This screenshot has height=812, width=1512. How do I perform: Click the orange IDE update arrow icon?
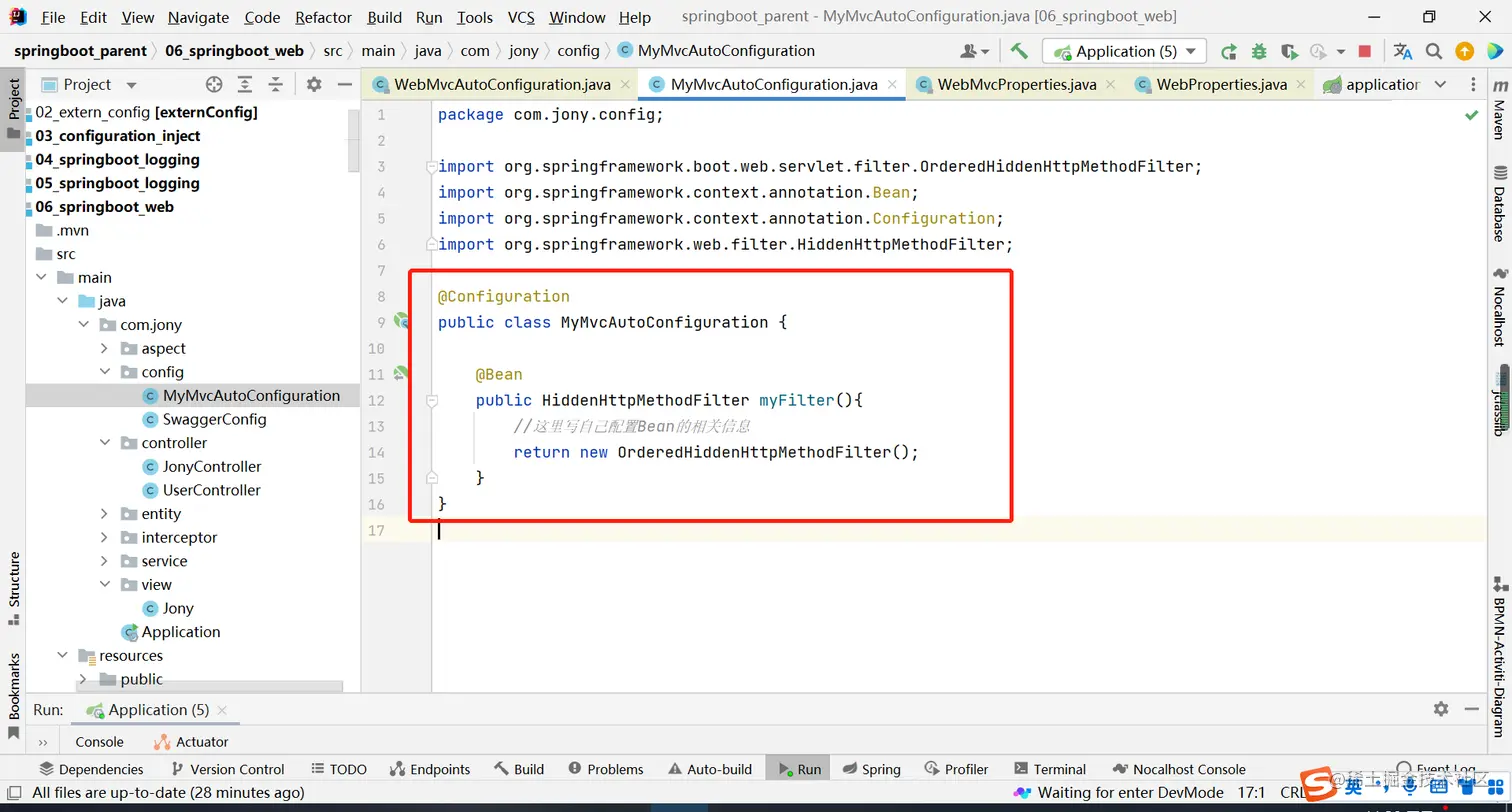[1464, 51]
